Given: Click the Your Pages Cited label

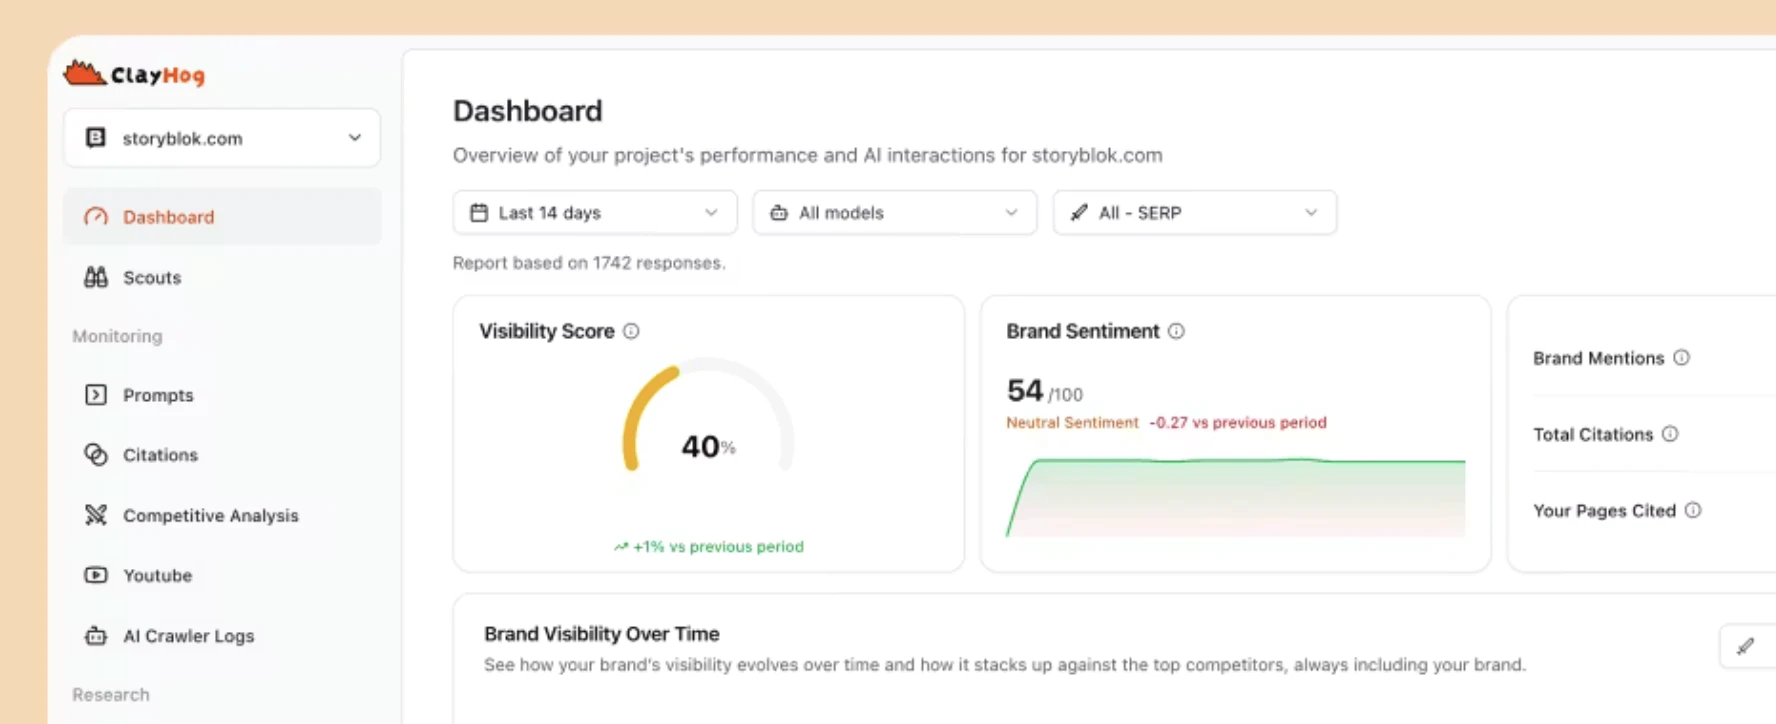Looking at the screenshot, I should click(1604, 510).
